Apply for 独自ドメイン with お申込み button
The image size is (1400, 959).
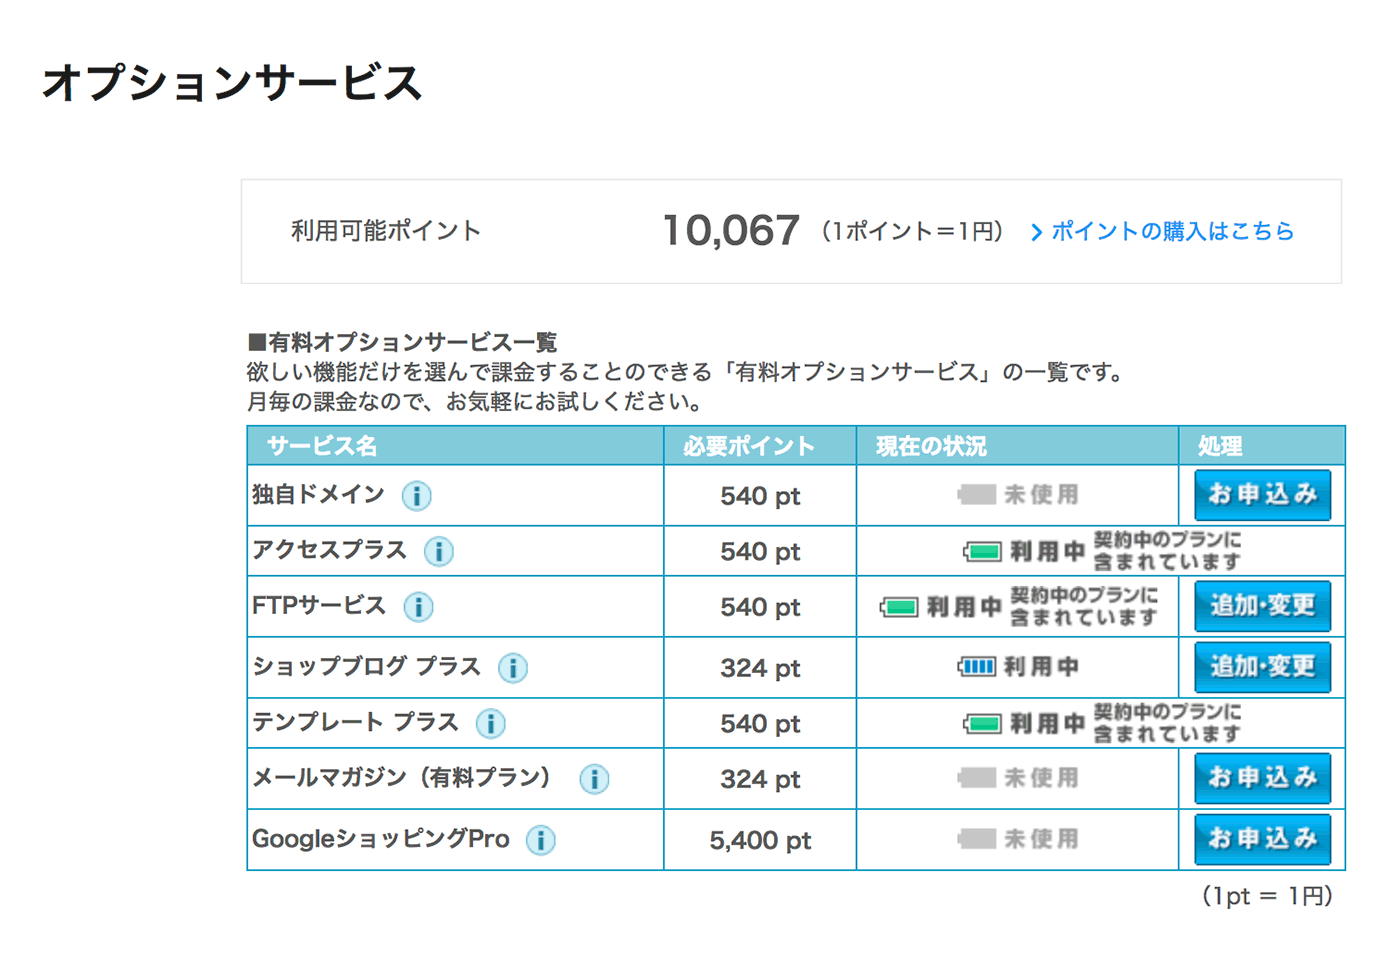1262,495
